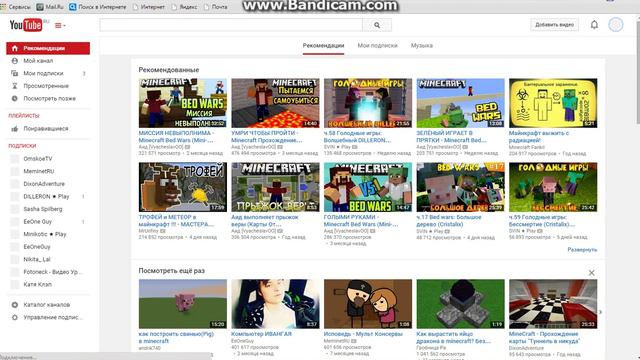Image resolution: width=640 pixels, height=360 pixels.
Task: Open the Туннель в никуда thumbnail
Action: (x=553, y=304)
